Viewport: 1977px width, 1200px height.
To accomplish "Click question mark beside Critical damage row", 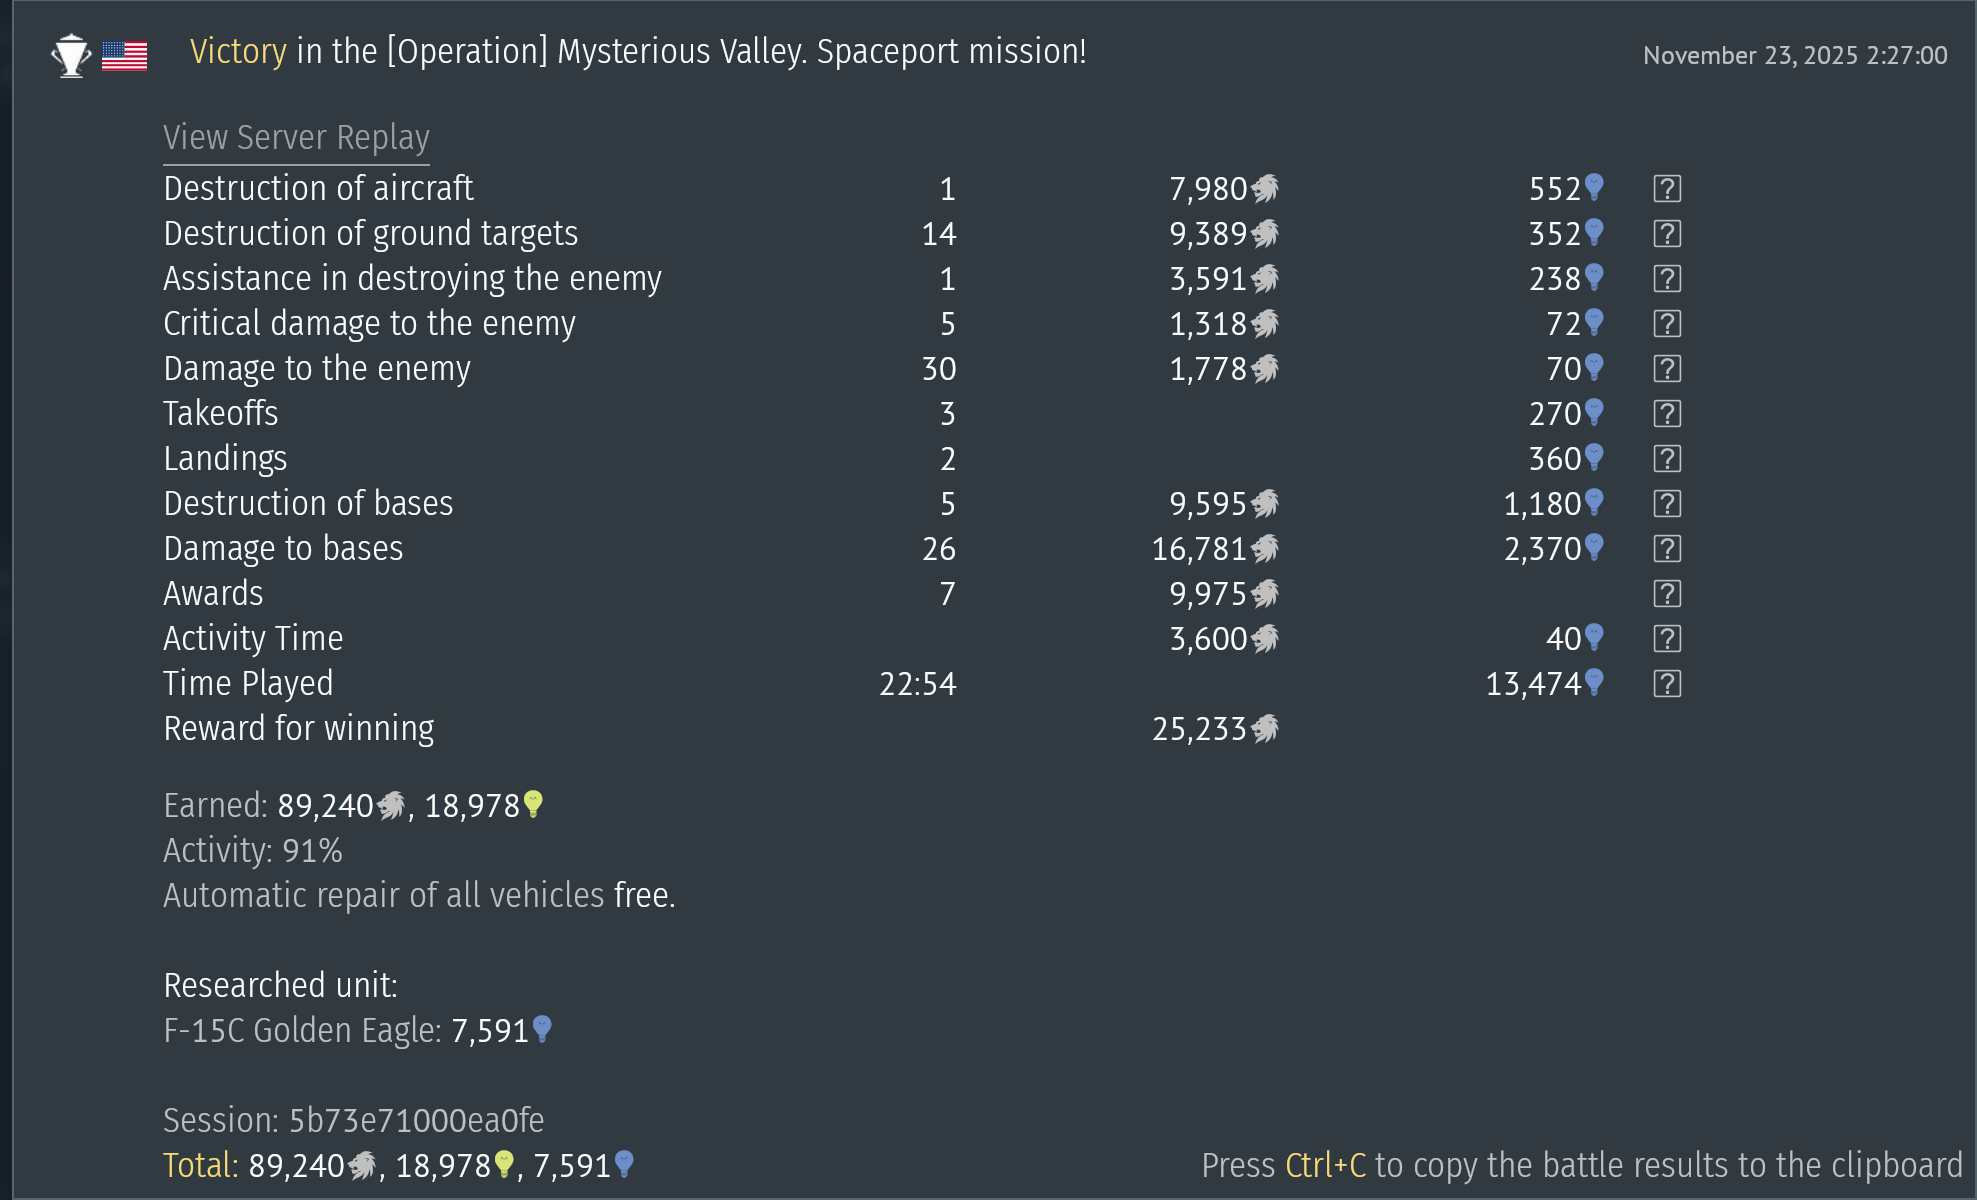I will coord(1666,324).
